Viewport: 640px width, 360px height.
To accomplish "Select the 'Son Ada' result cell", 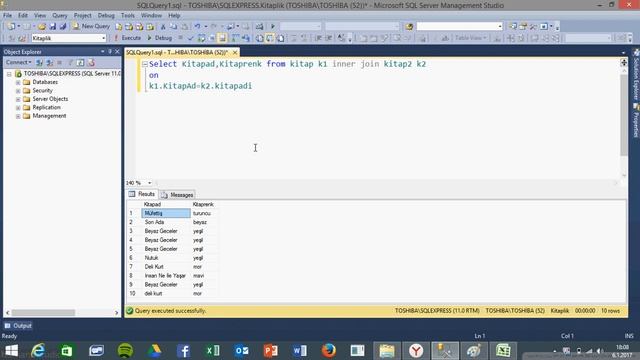I will 166,222.
